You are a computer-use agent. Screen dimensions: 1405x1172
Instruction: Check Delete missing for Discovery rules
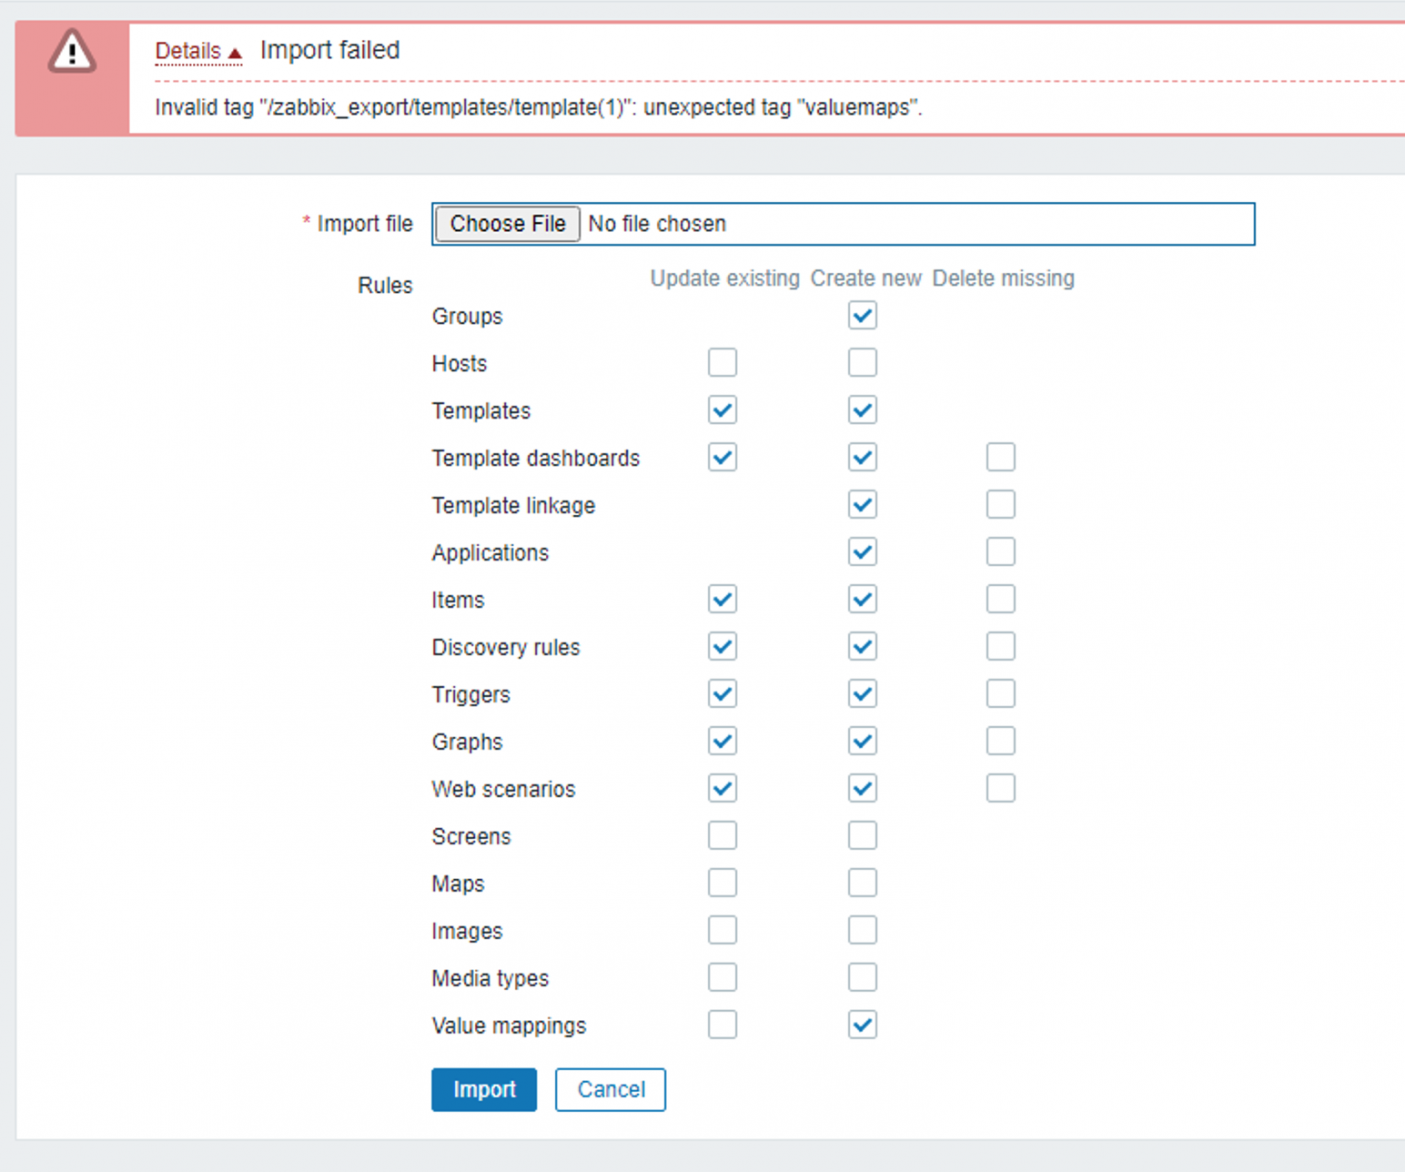click(1000, 647)
